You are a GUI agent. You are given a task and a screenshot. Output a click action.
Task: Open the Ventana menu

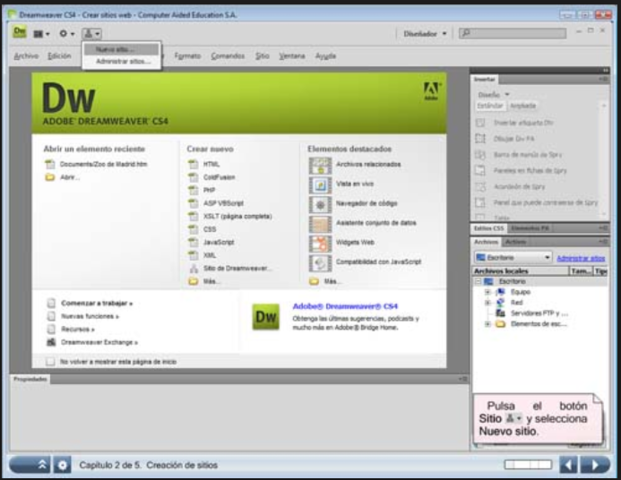[x=292, y=56]
